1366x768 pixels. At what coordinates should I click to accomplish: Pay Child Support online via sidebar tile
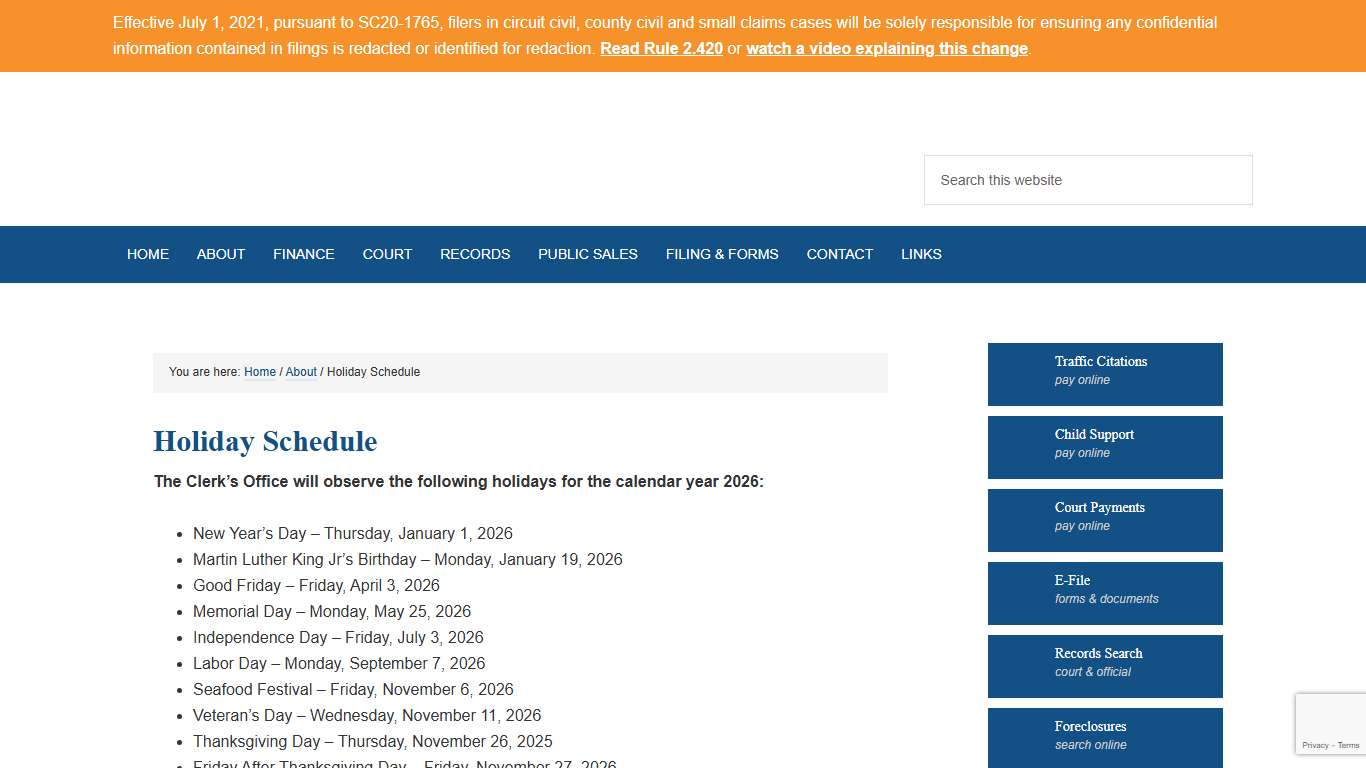[1105, 447]
